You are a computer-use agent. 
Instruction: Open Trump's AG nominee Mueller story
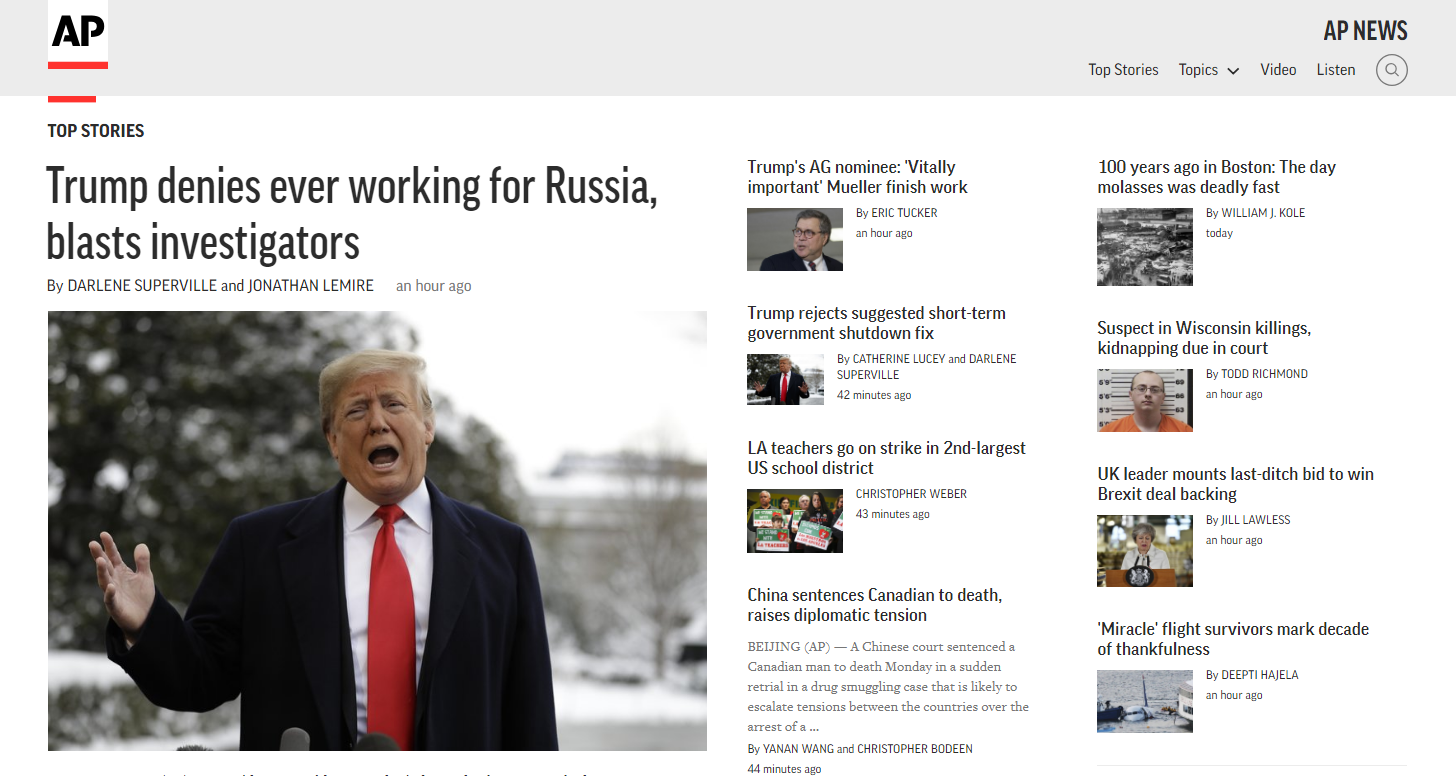[857, 177]
